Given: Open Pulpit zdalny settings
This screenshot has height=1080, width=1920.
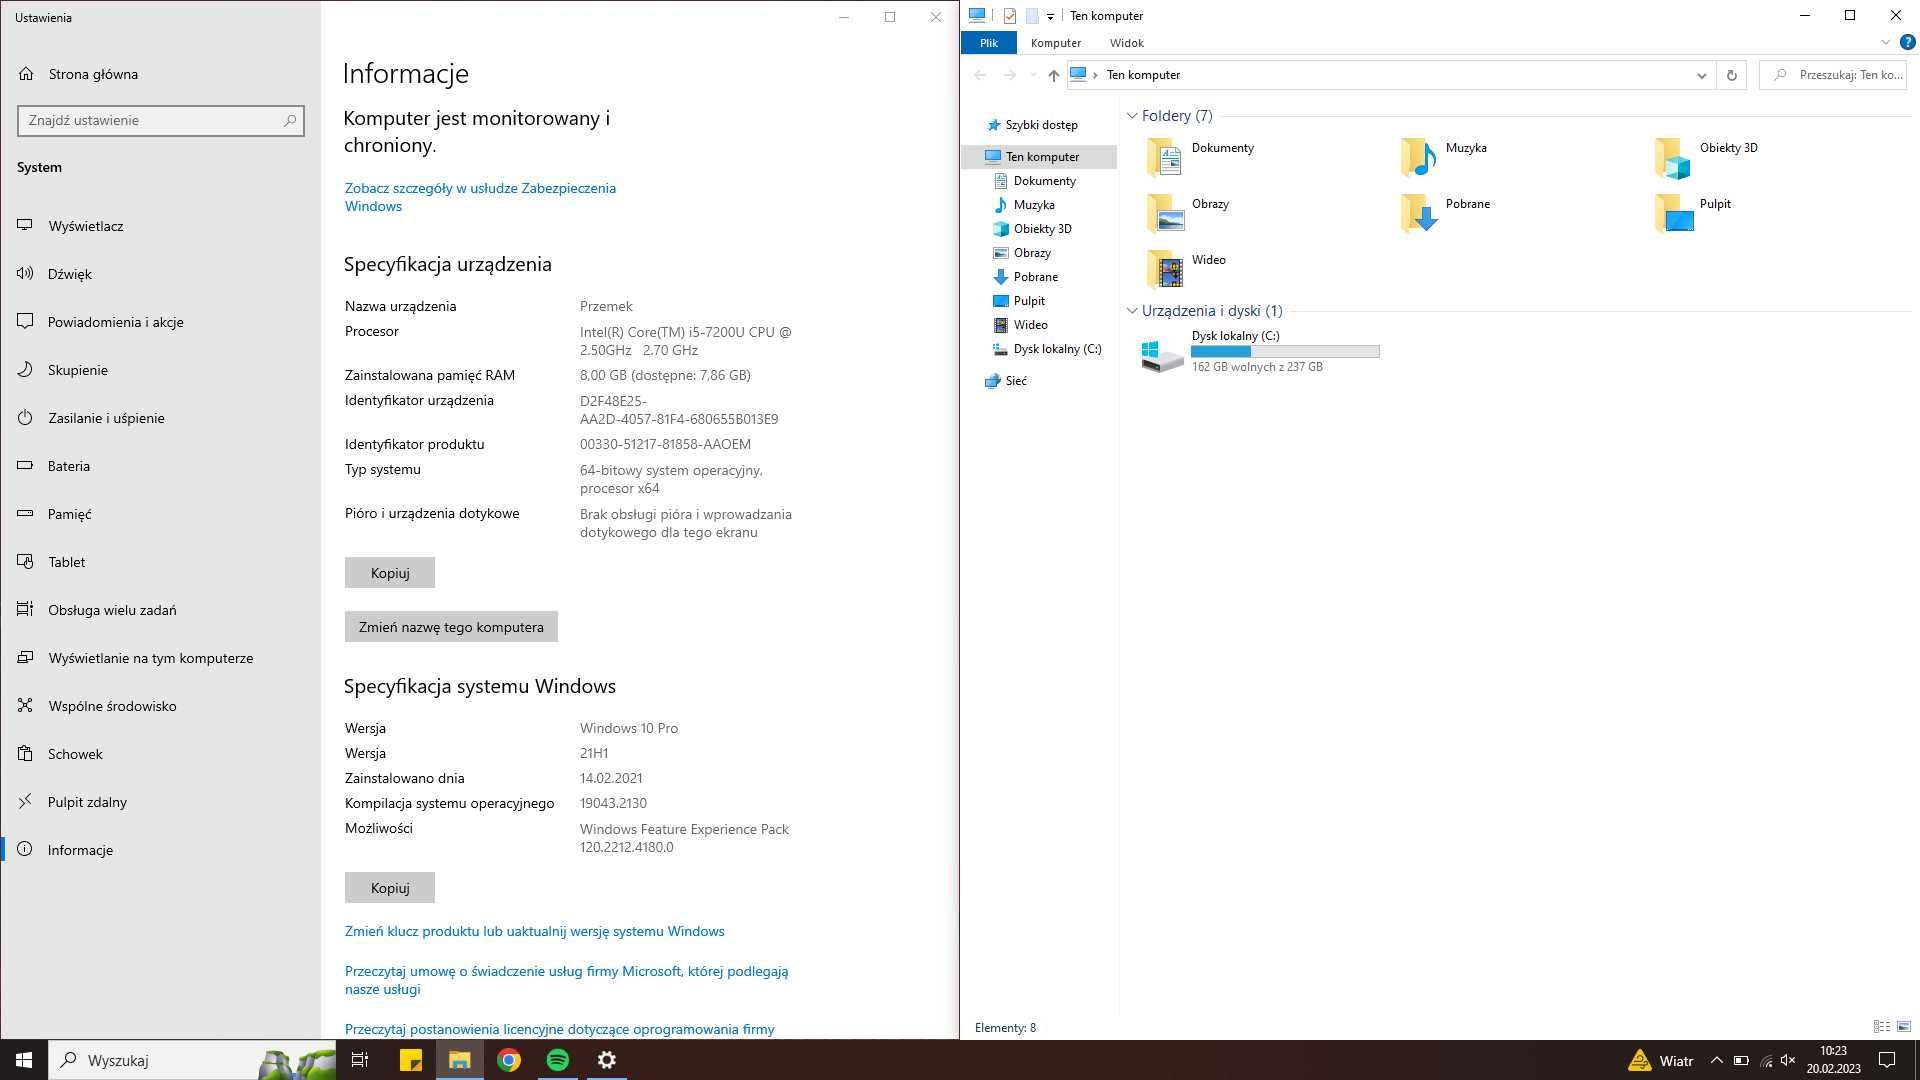Looking at the screenshot, I should pos(160,802).
